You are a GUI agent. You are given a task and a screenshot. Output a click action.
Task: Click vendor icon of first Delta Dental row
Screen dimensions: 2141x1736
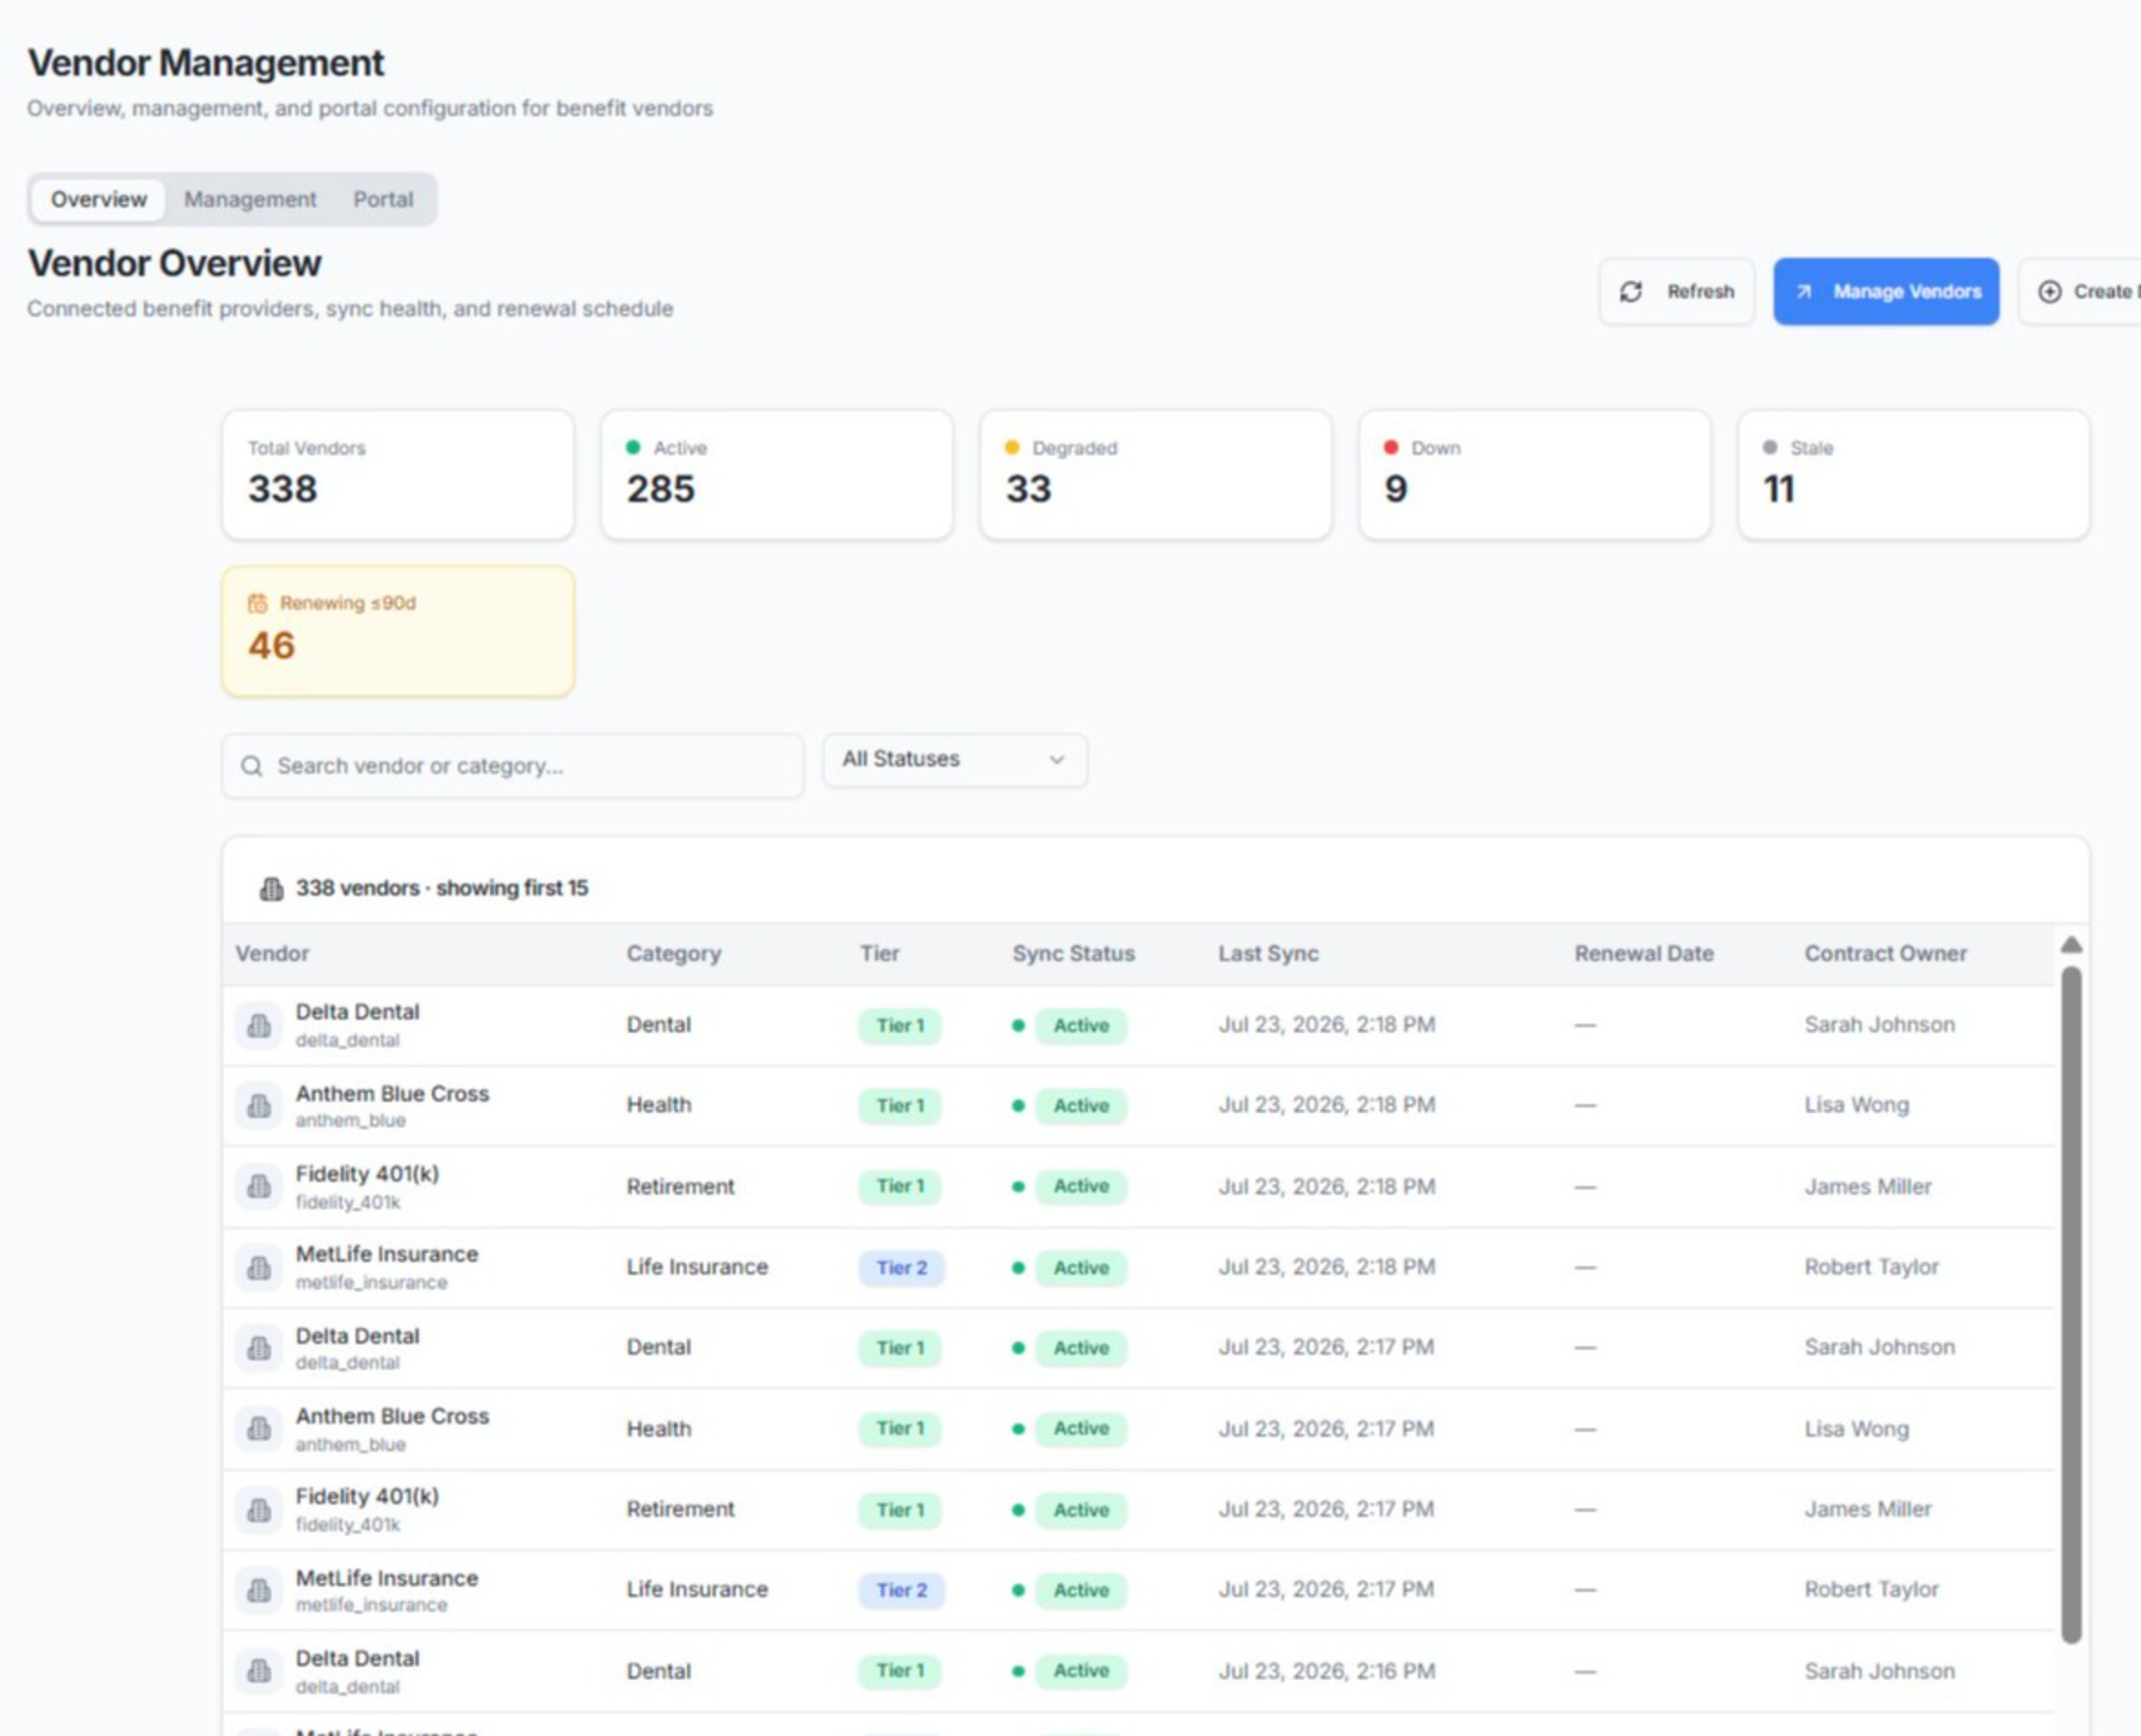point(259,1025)
